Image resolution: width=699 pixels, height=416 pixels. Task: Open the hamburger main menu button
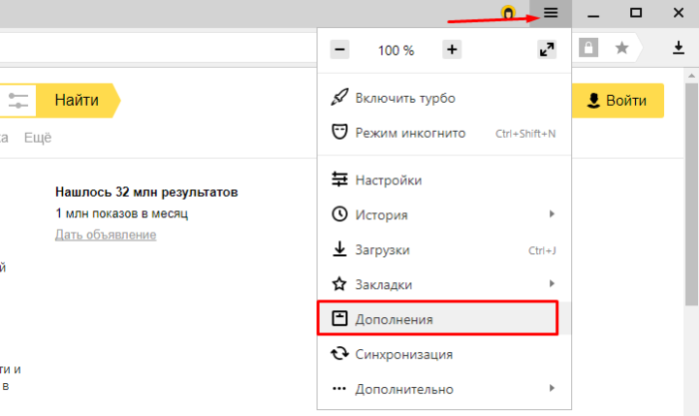pos(551,13)
